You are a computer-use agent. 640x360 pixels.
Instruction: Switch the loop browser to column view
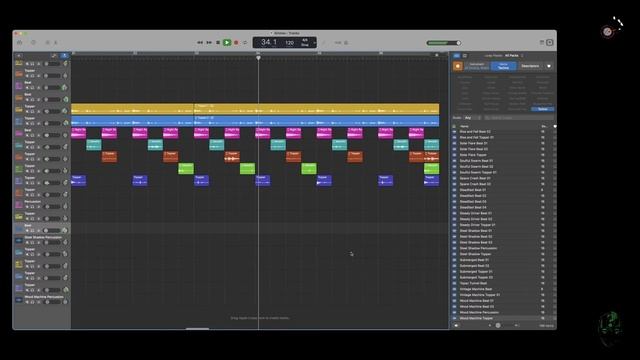point(464,56)
